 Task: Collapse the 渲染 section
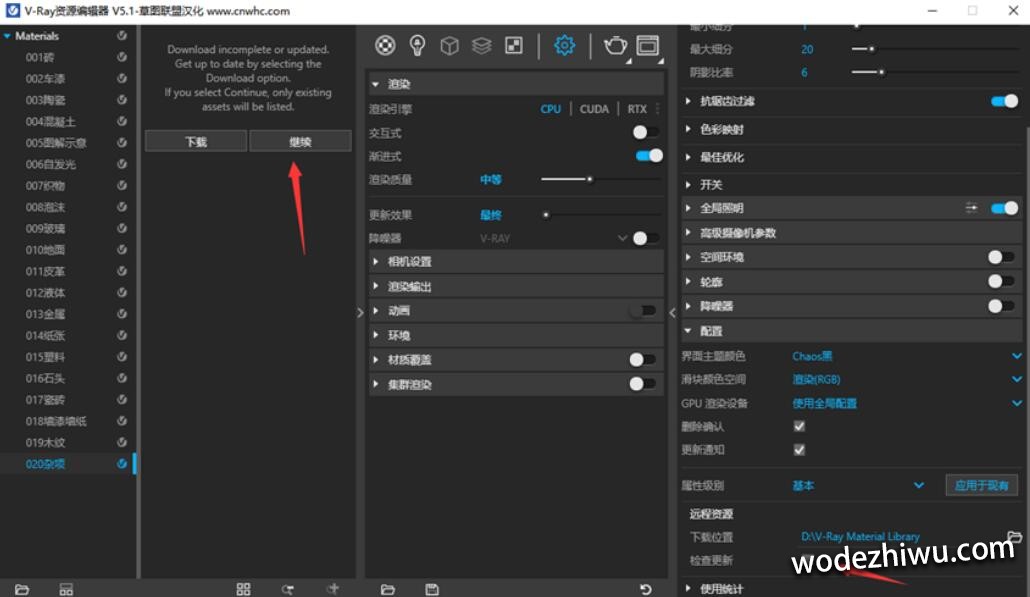[x=376, y=84]
